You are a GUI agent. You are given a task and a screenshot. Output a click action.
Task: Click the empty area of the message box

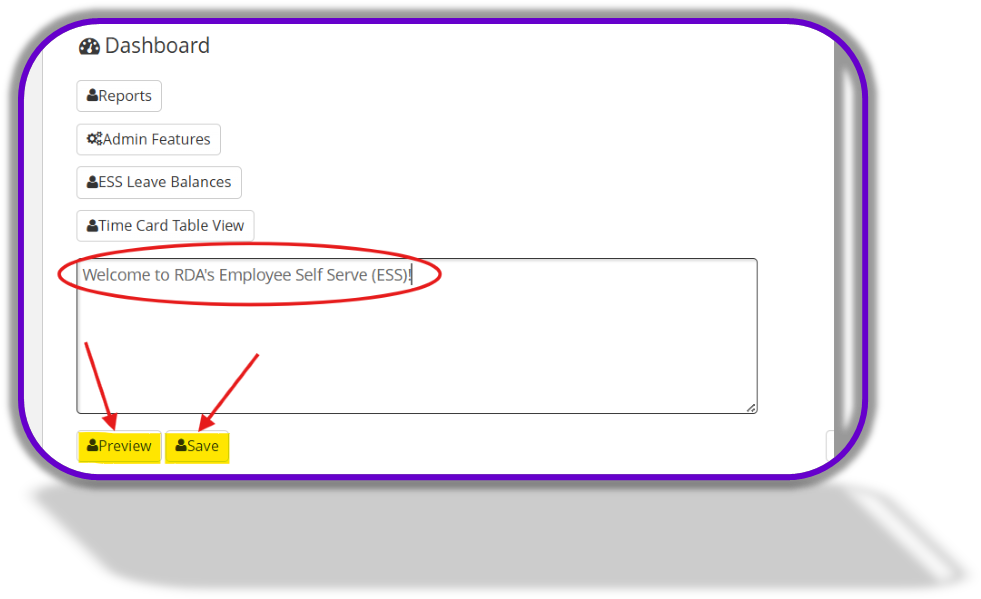pos(417,351)
